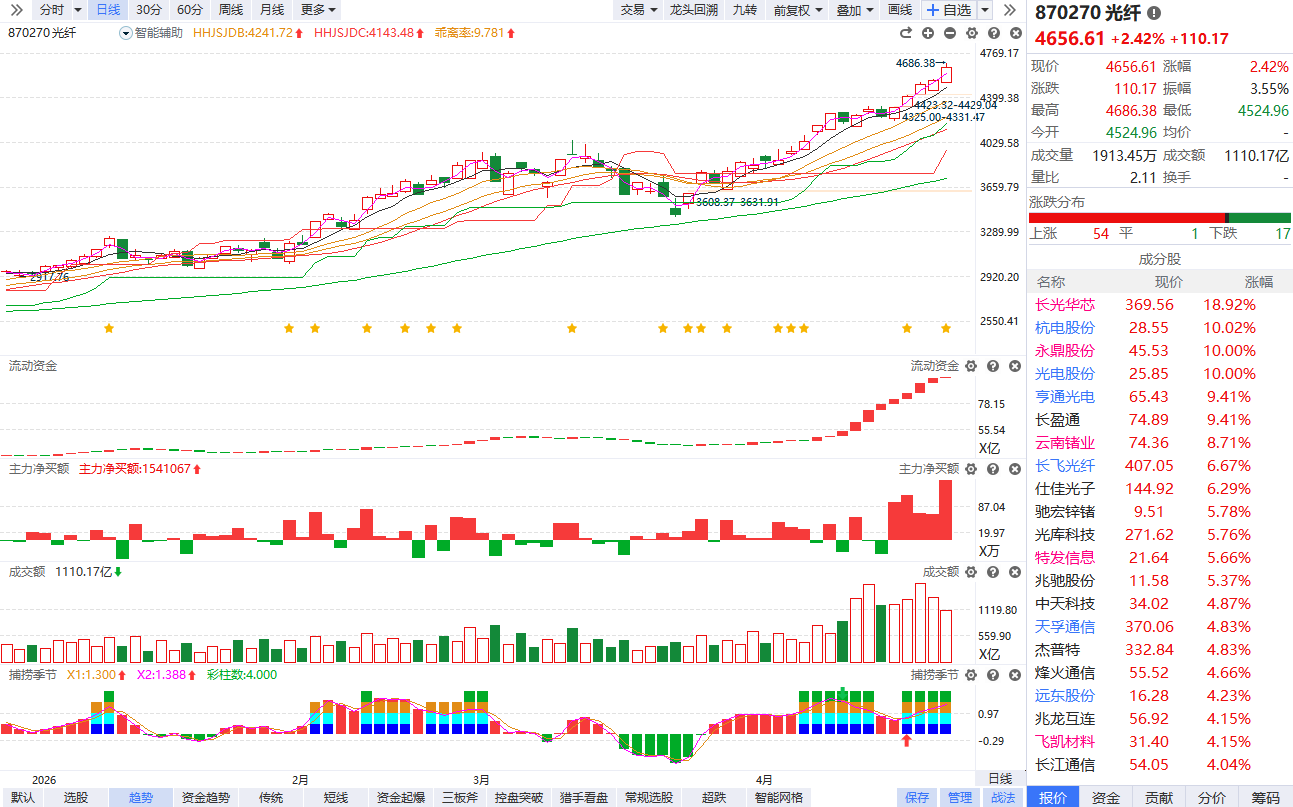Viewport: 1293px width, 807px height.
Task: Open the 日线 period selector at bottom right
Action: (999, 779)
